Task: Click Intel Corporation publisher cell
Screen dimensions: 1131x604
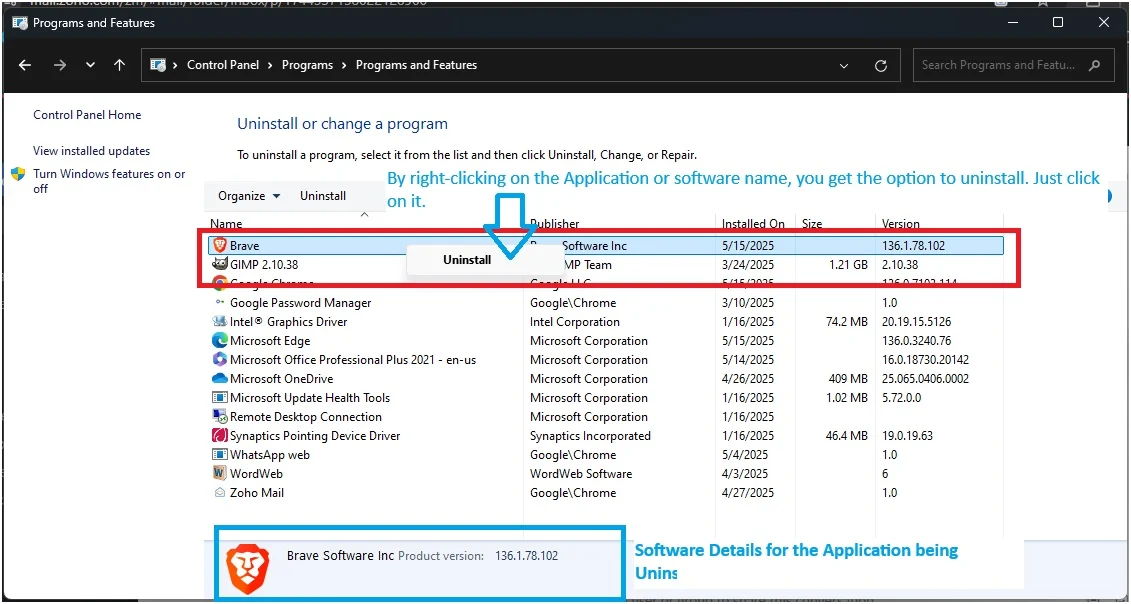Action: tap(575, 322)
